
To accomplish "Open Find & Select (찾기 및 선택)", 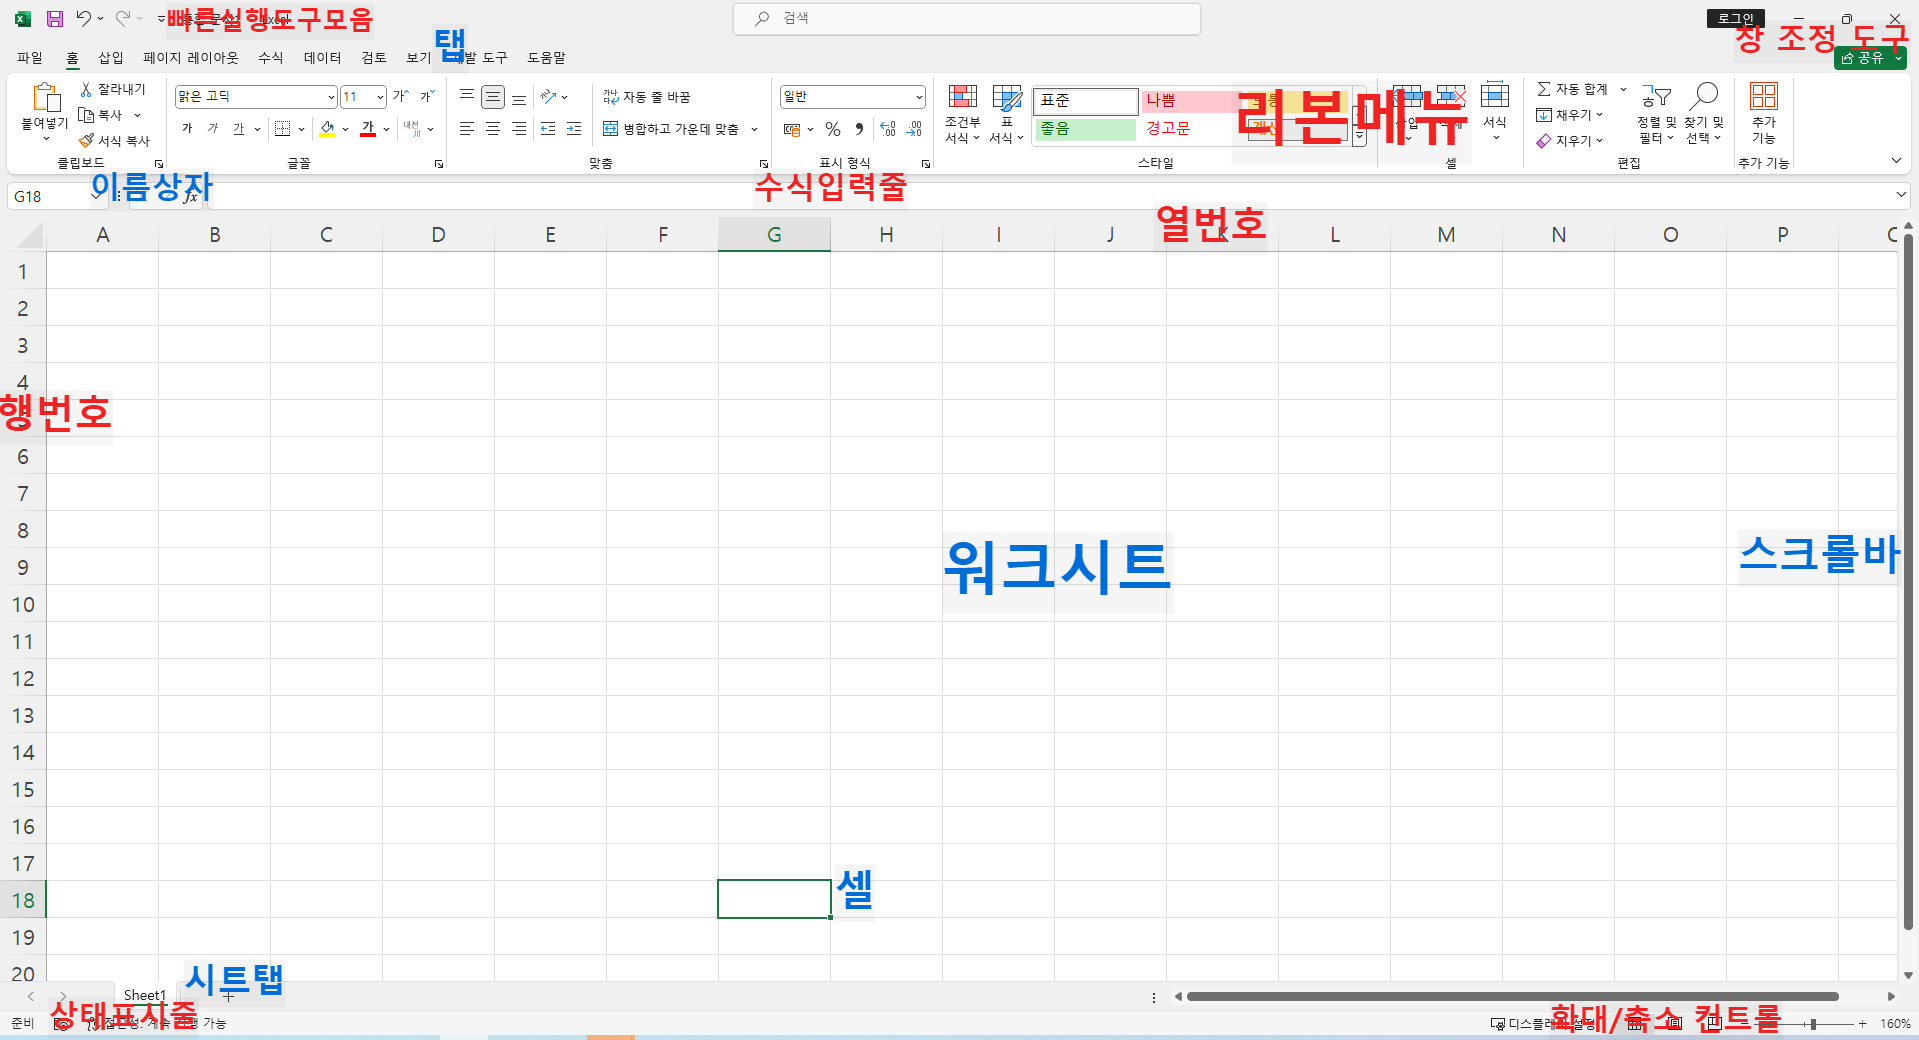I will (x=1703, y=114).
